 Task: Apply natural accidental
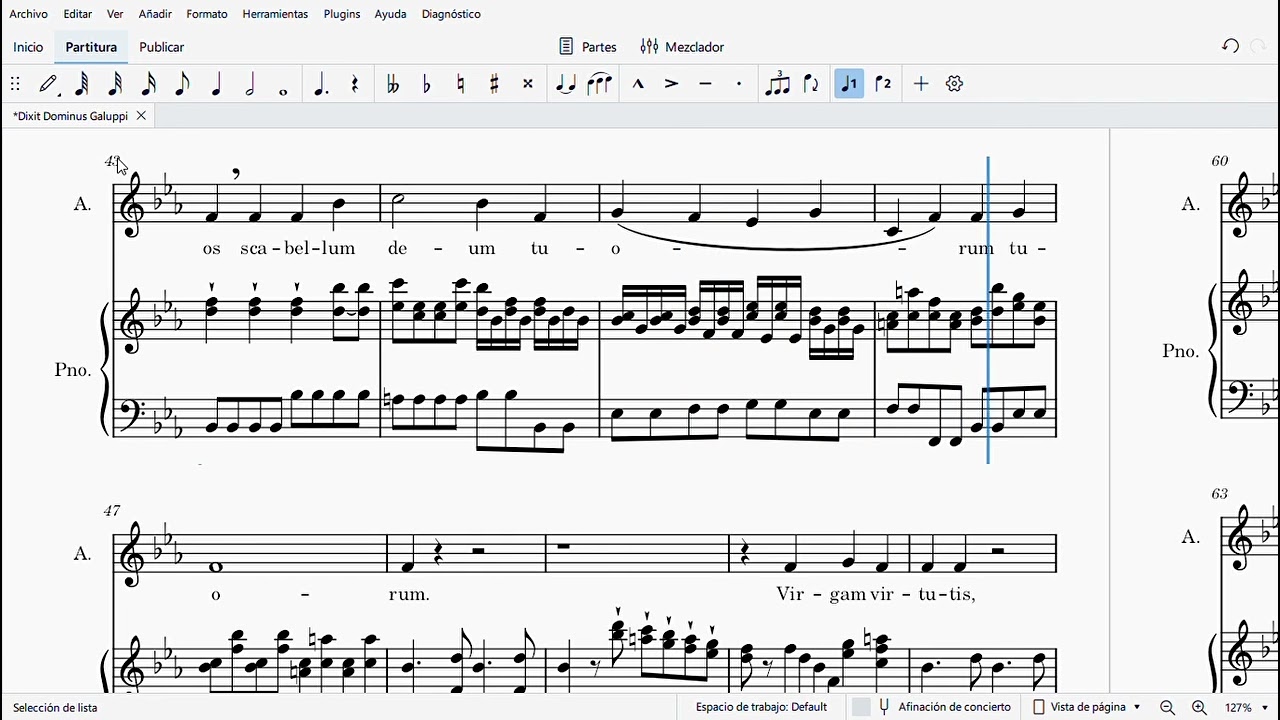click(461, 84)
